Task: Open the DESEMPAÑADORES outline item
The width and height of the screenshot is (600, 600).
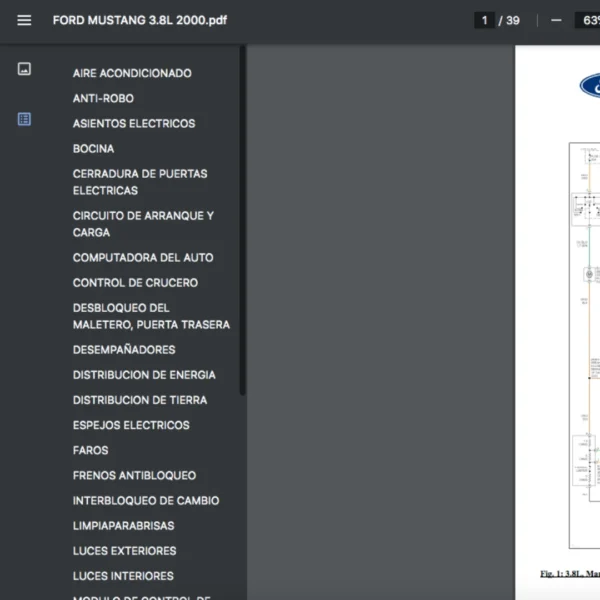Action: click(124, 349)
